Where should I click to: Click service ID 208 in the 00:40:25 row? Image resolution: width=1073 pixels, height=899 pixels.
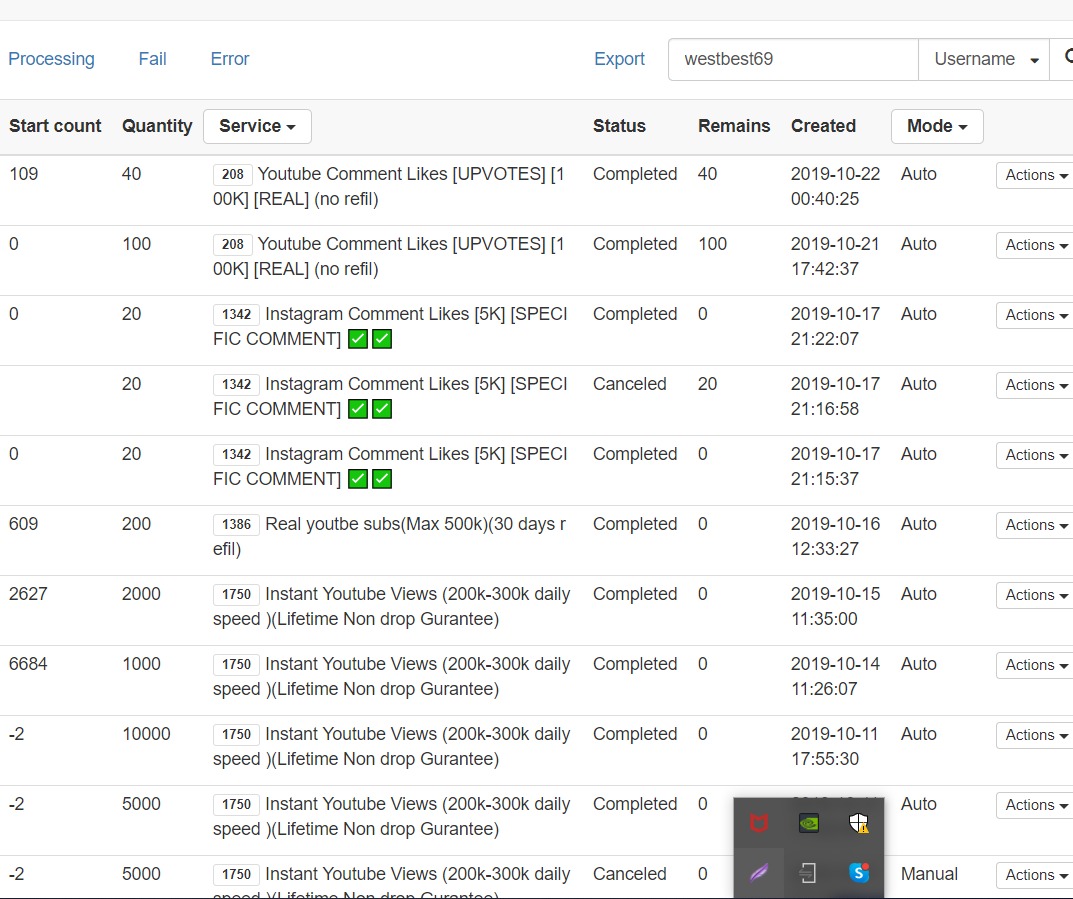[233, 174]
